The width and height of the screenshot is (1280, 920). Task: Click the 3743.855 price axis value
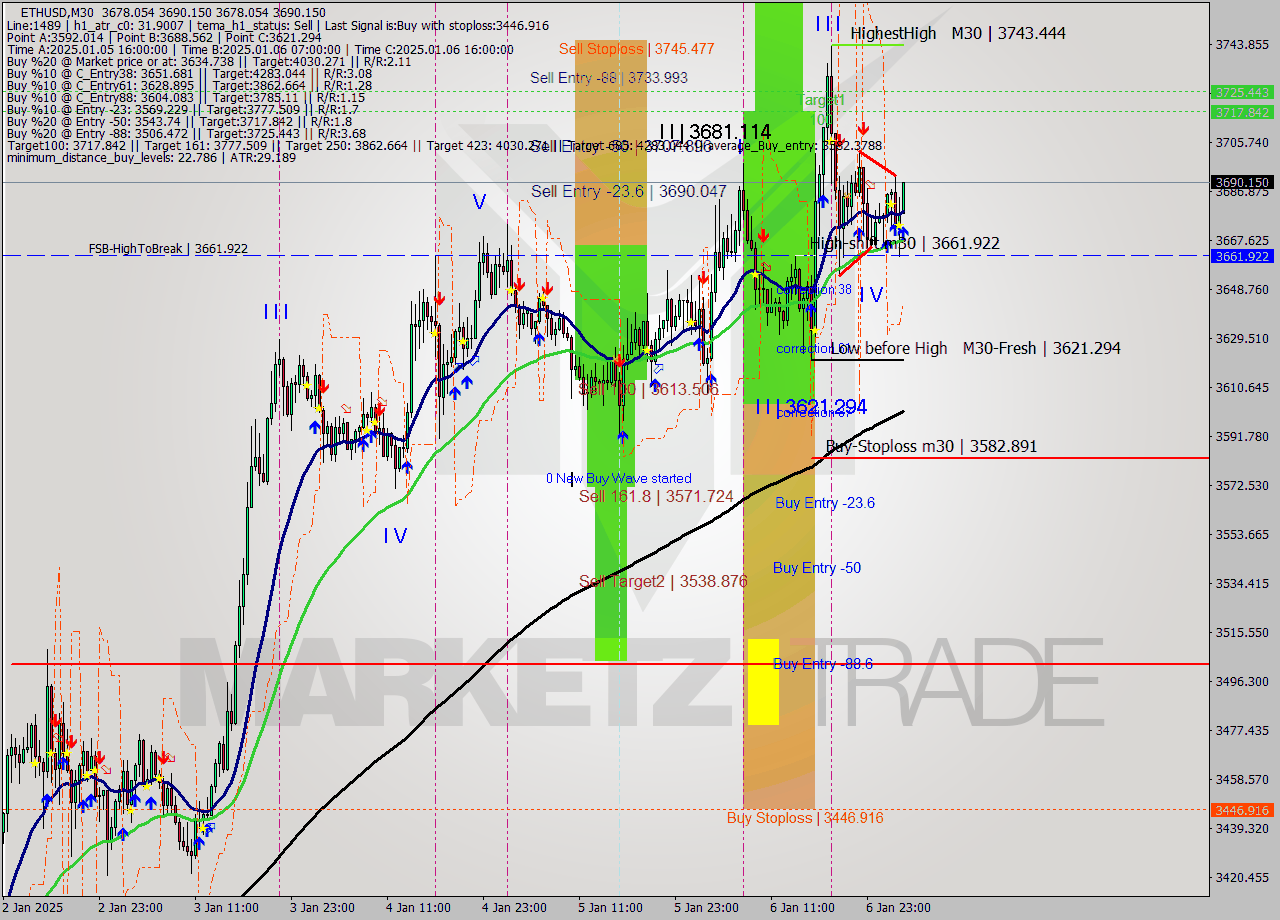click(1242, 44)
